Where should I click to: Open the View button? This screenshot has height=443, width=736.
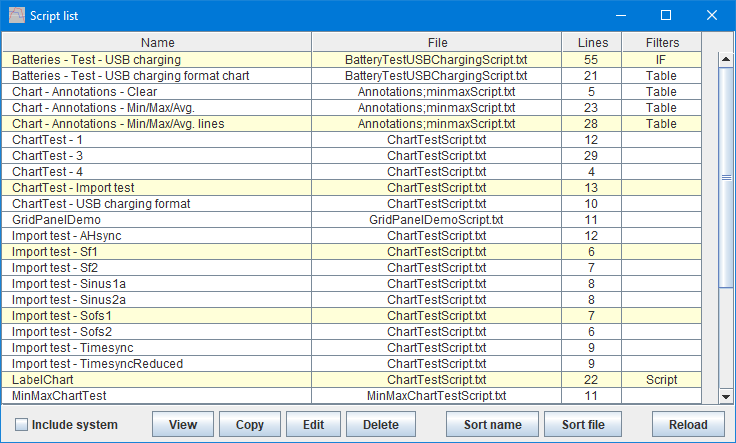pyautogui.click(x=183, y=425)
